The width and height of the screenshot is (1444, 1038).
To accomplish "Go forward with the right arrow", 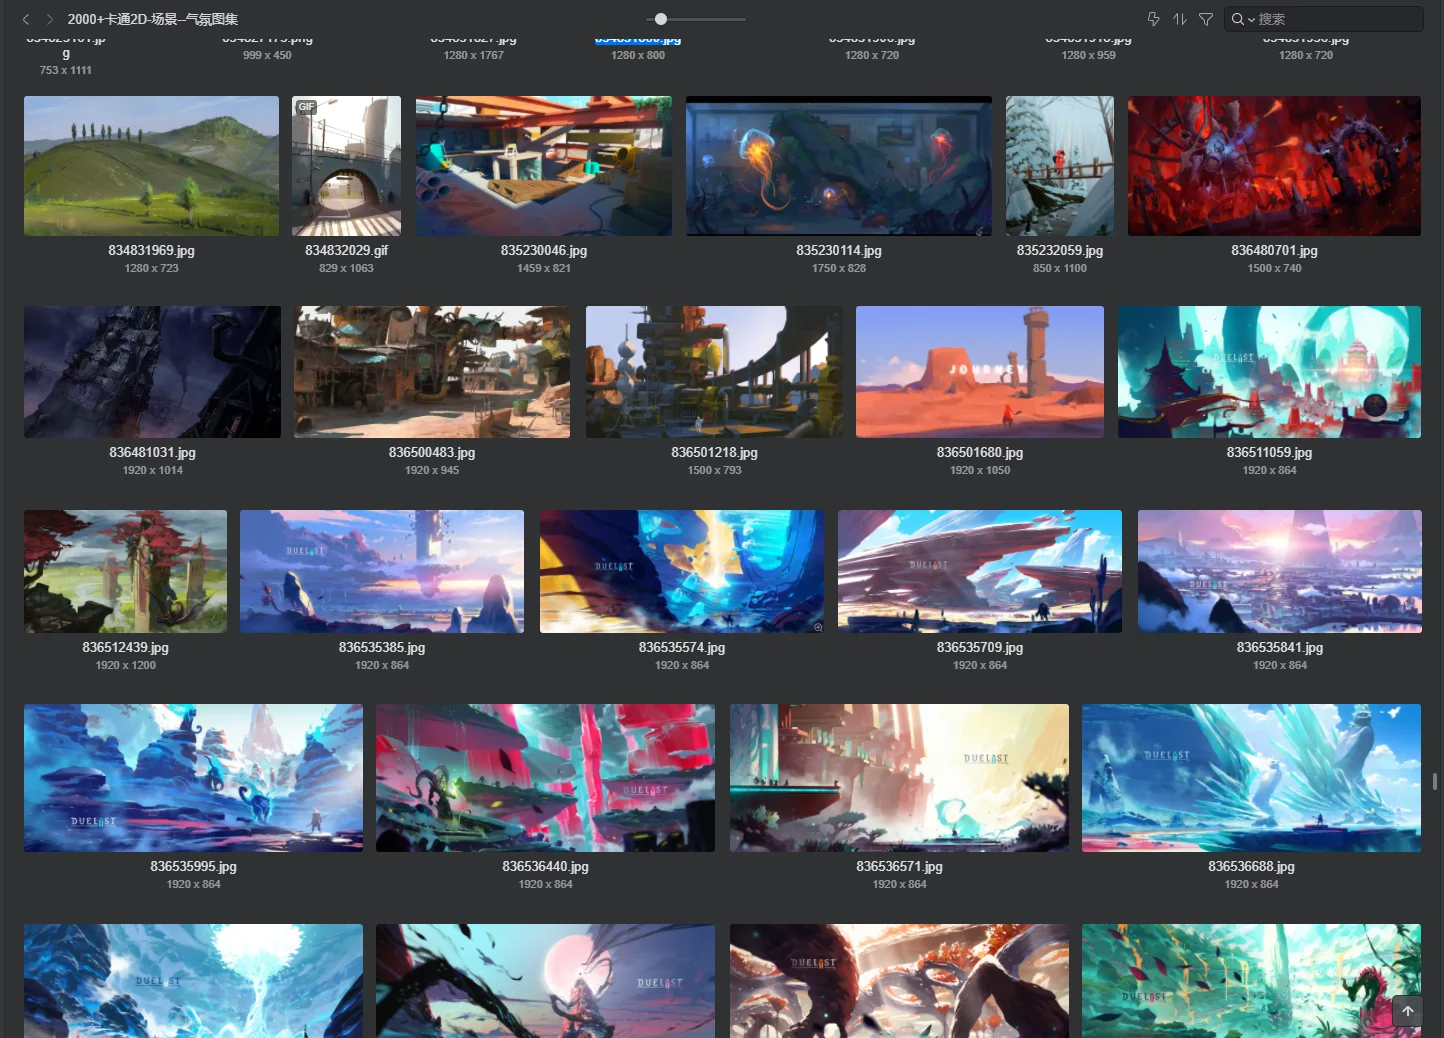I will pos(49,19).
